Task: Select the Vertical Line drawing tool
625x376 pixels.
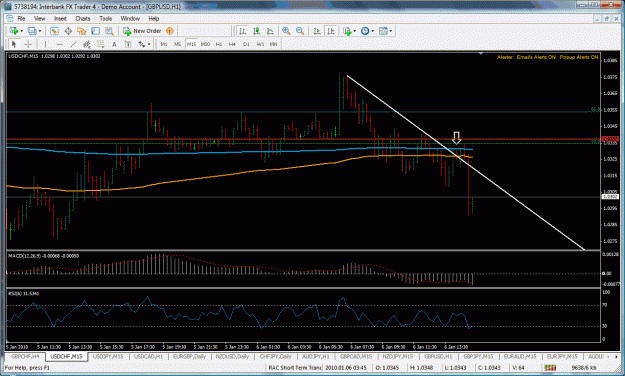Action: click(x=45, y=44)
